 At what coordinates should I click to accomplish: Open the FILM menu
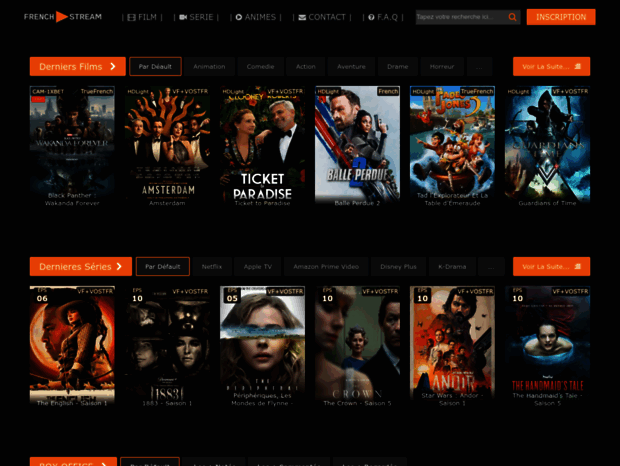click(x=143, y=17)
